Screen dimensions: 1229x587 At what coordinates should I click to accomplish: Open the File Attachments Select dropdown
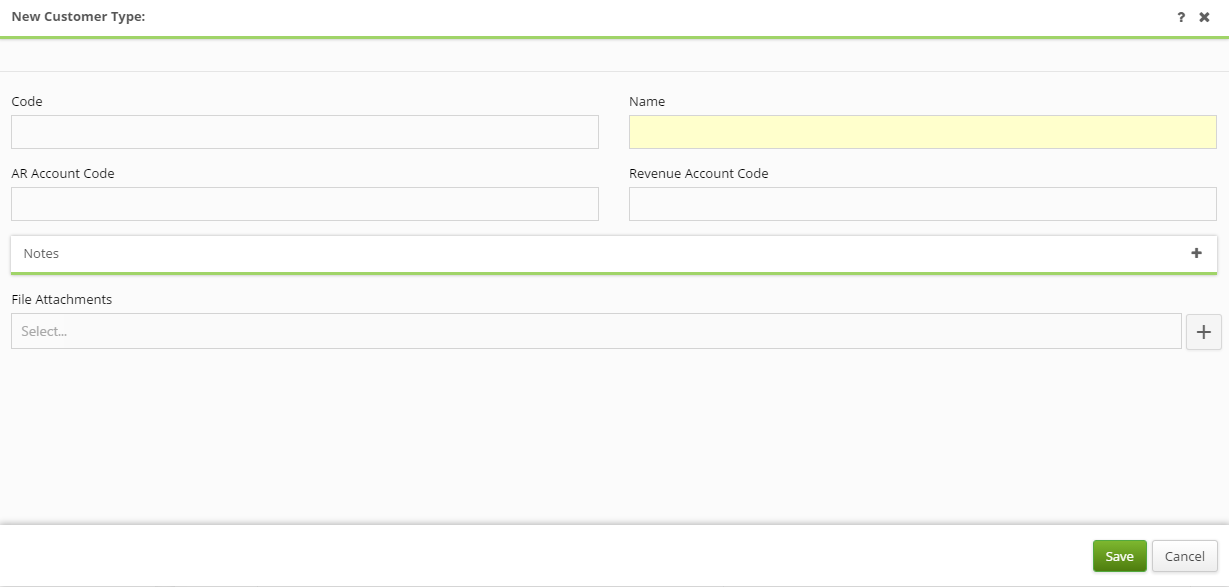click(595, 331)
